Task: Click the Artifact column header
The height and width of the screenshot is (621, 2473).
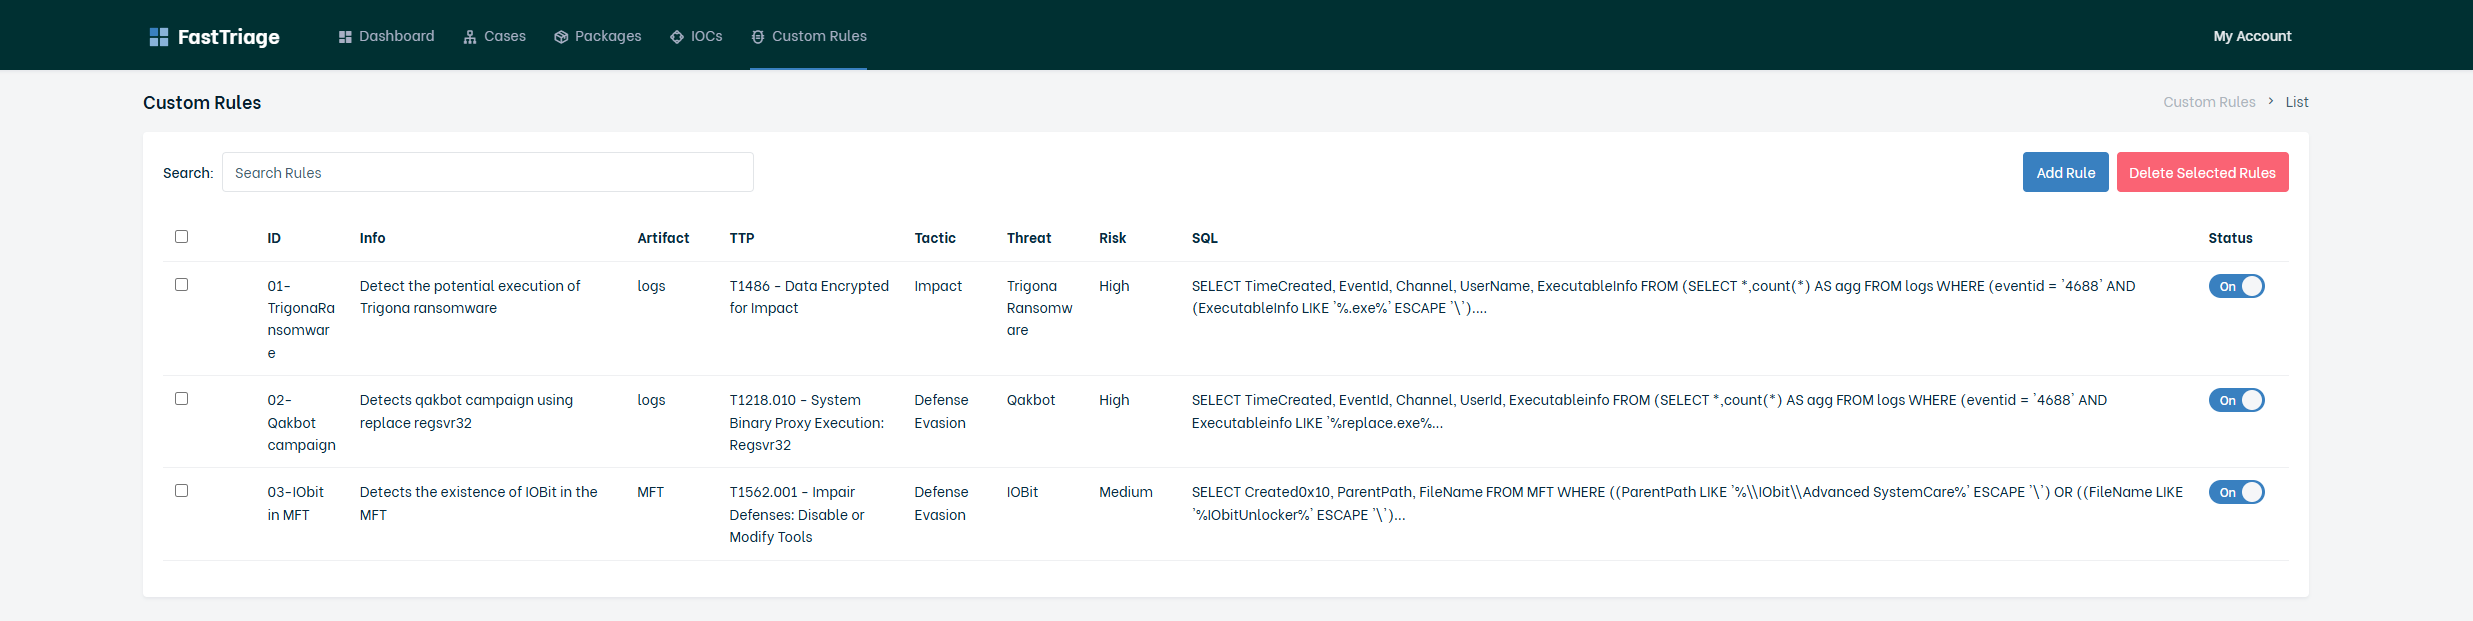Action: pos(663,238)
